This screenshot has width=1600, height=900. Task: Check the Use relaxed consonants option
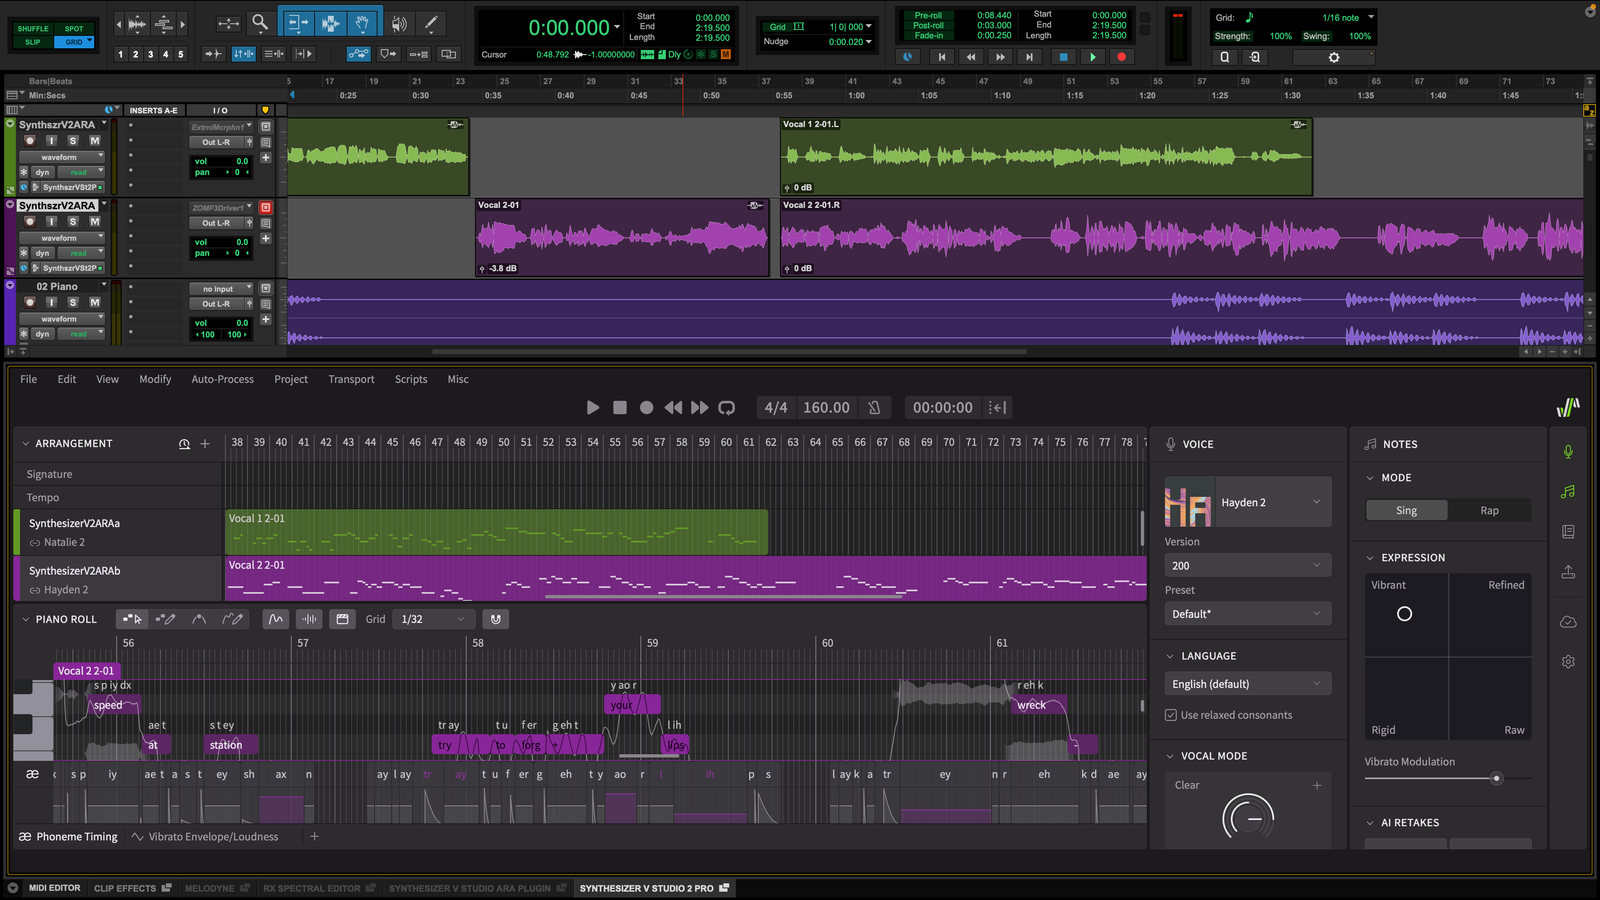[1170, 715]
